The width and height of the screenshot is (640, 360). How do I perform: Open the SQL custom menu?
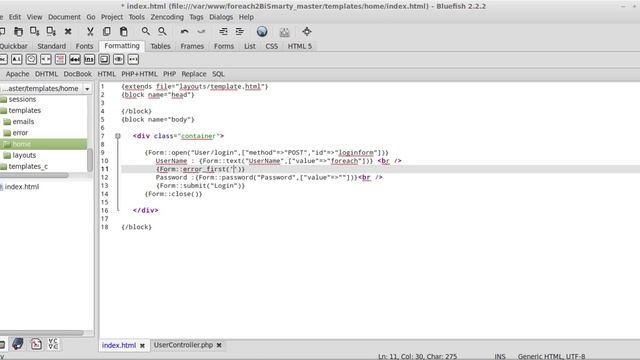(x=218, y=74)
